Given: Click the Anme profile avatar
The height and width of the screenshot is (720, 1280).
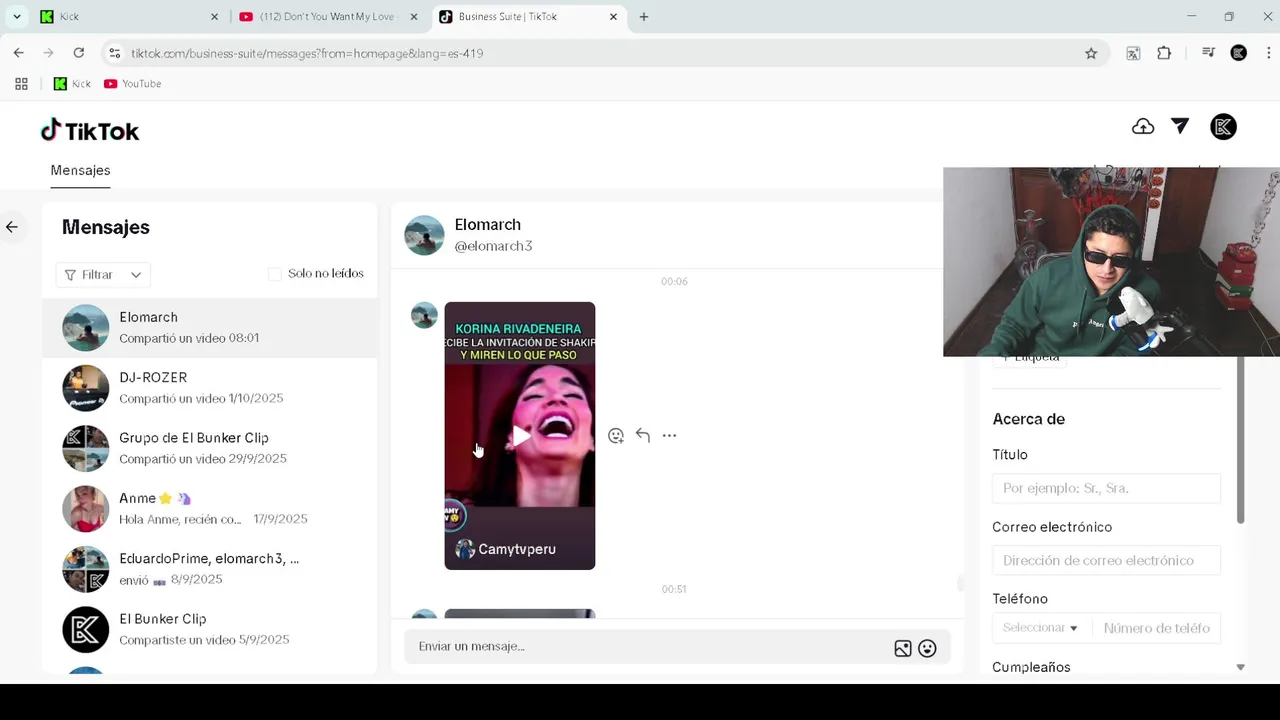Looking at the screenshot, I should 85,509.
